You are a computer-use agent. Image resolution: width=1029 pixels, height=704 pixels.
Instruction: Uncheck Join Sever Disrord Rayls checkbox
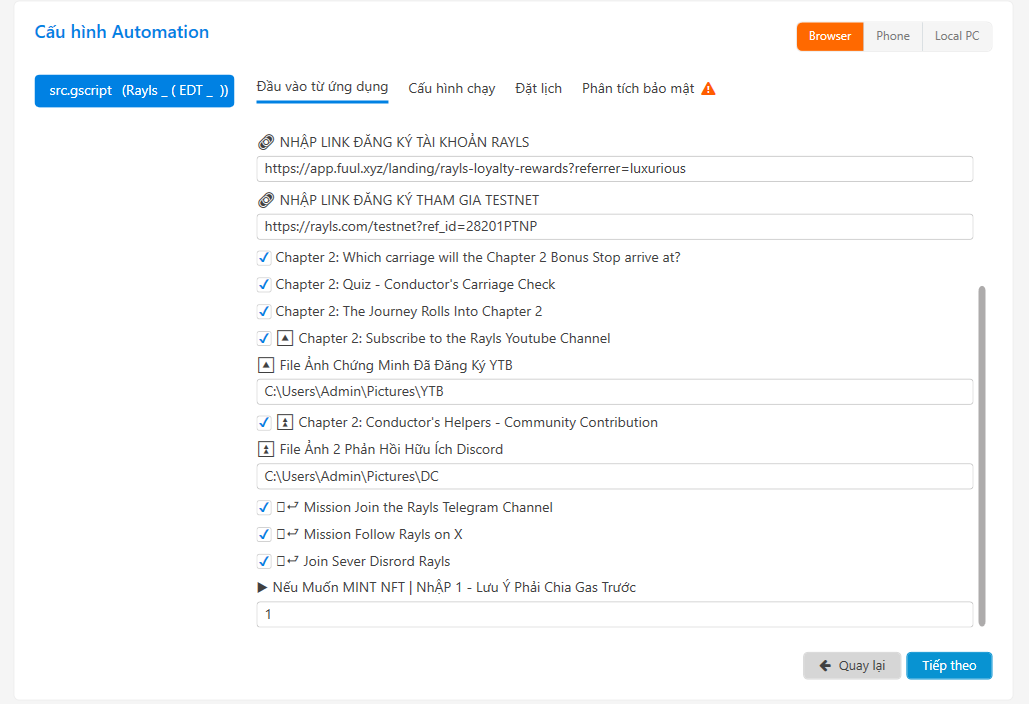coord(264,561)
